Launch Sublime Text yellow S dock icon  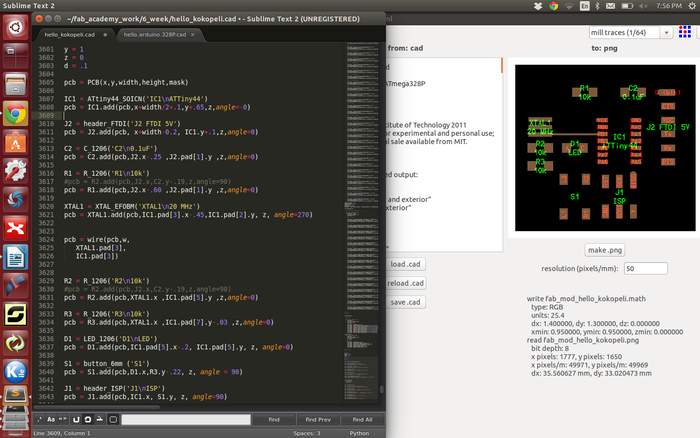[x=16, y=315]
